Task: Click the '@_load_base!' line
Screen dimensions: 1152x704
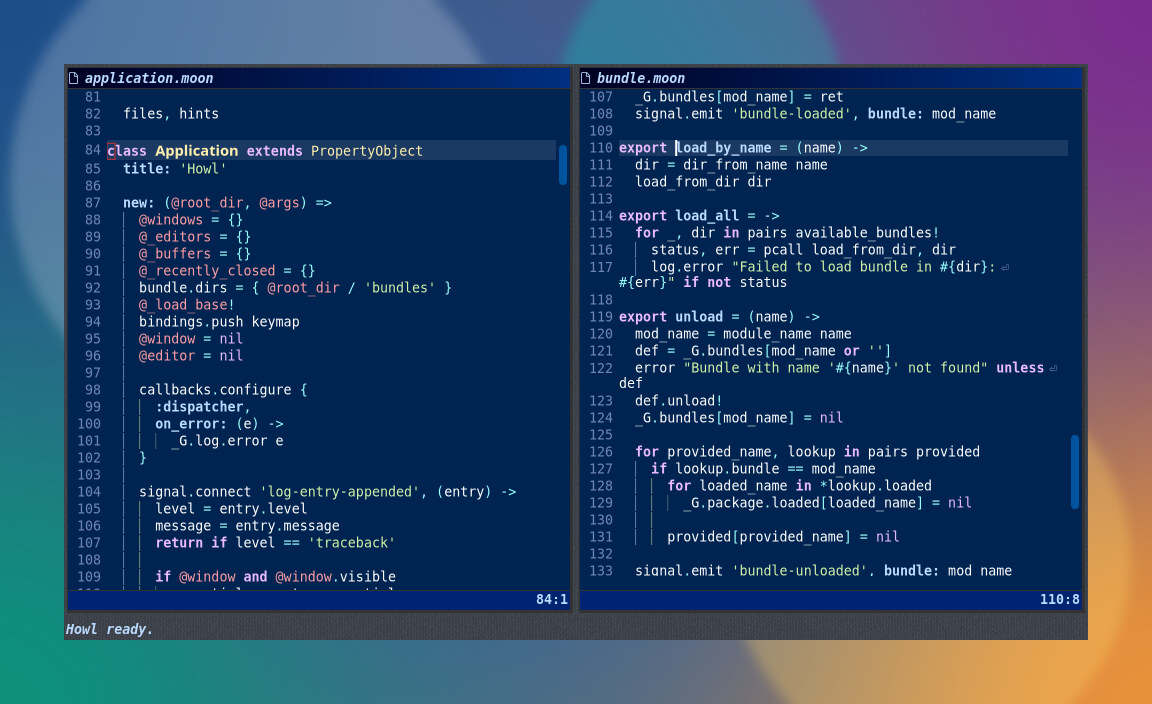Action: pos(187,304)
